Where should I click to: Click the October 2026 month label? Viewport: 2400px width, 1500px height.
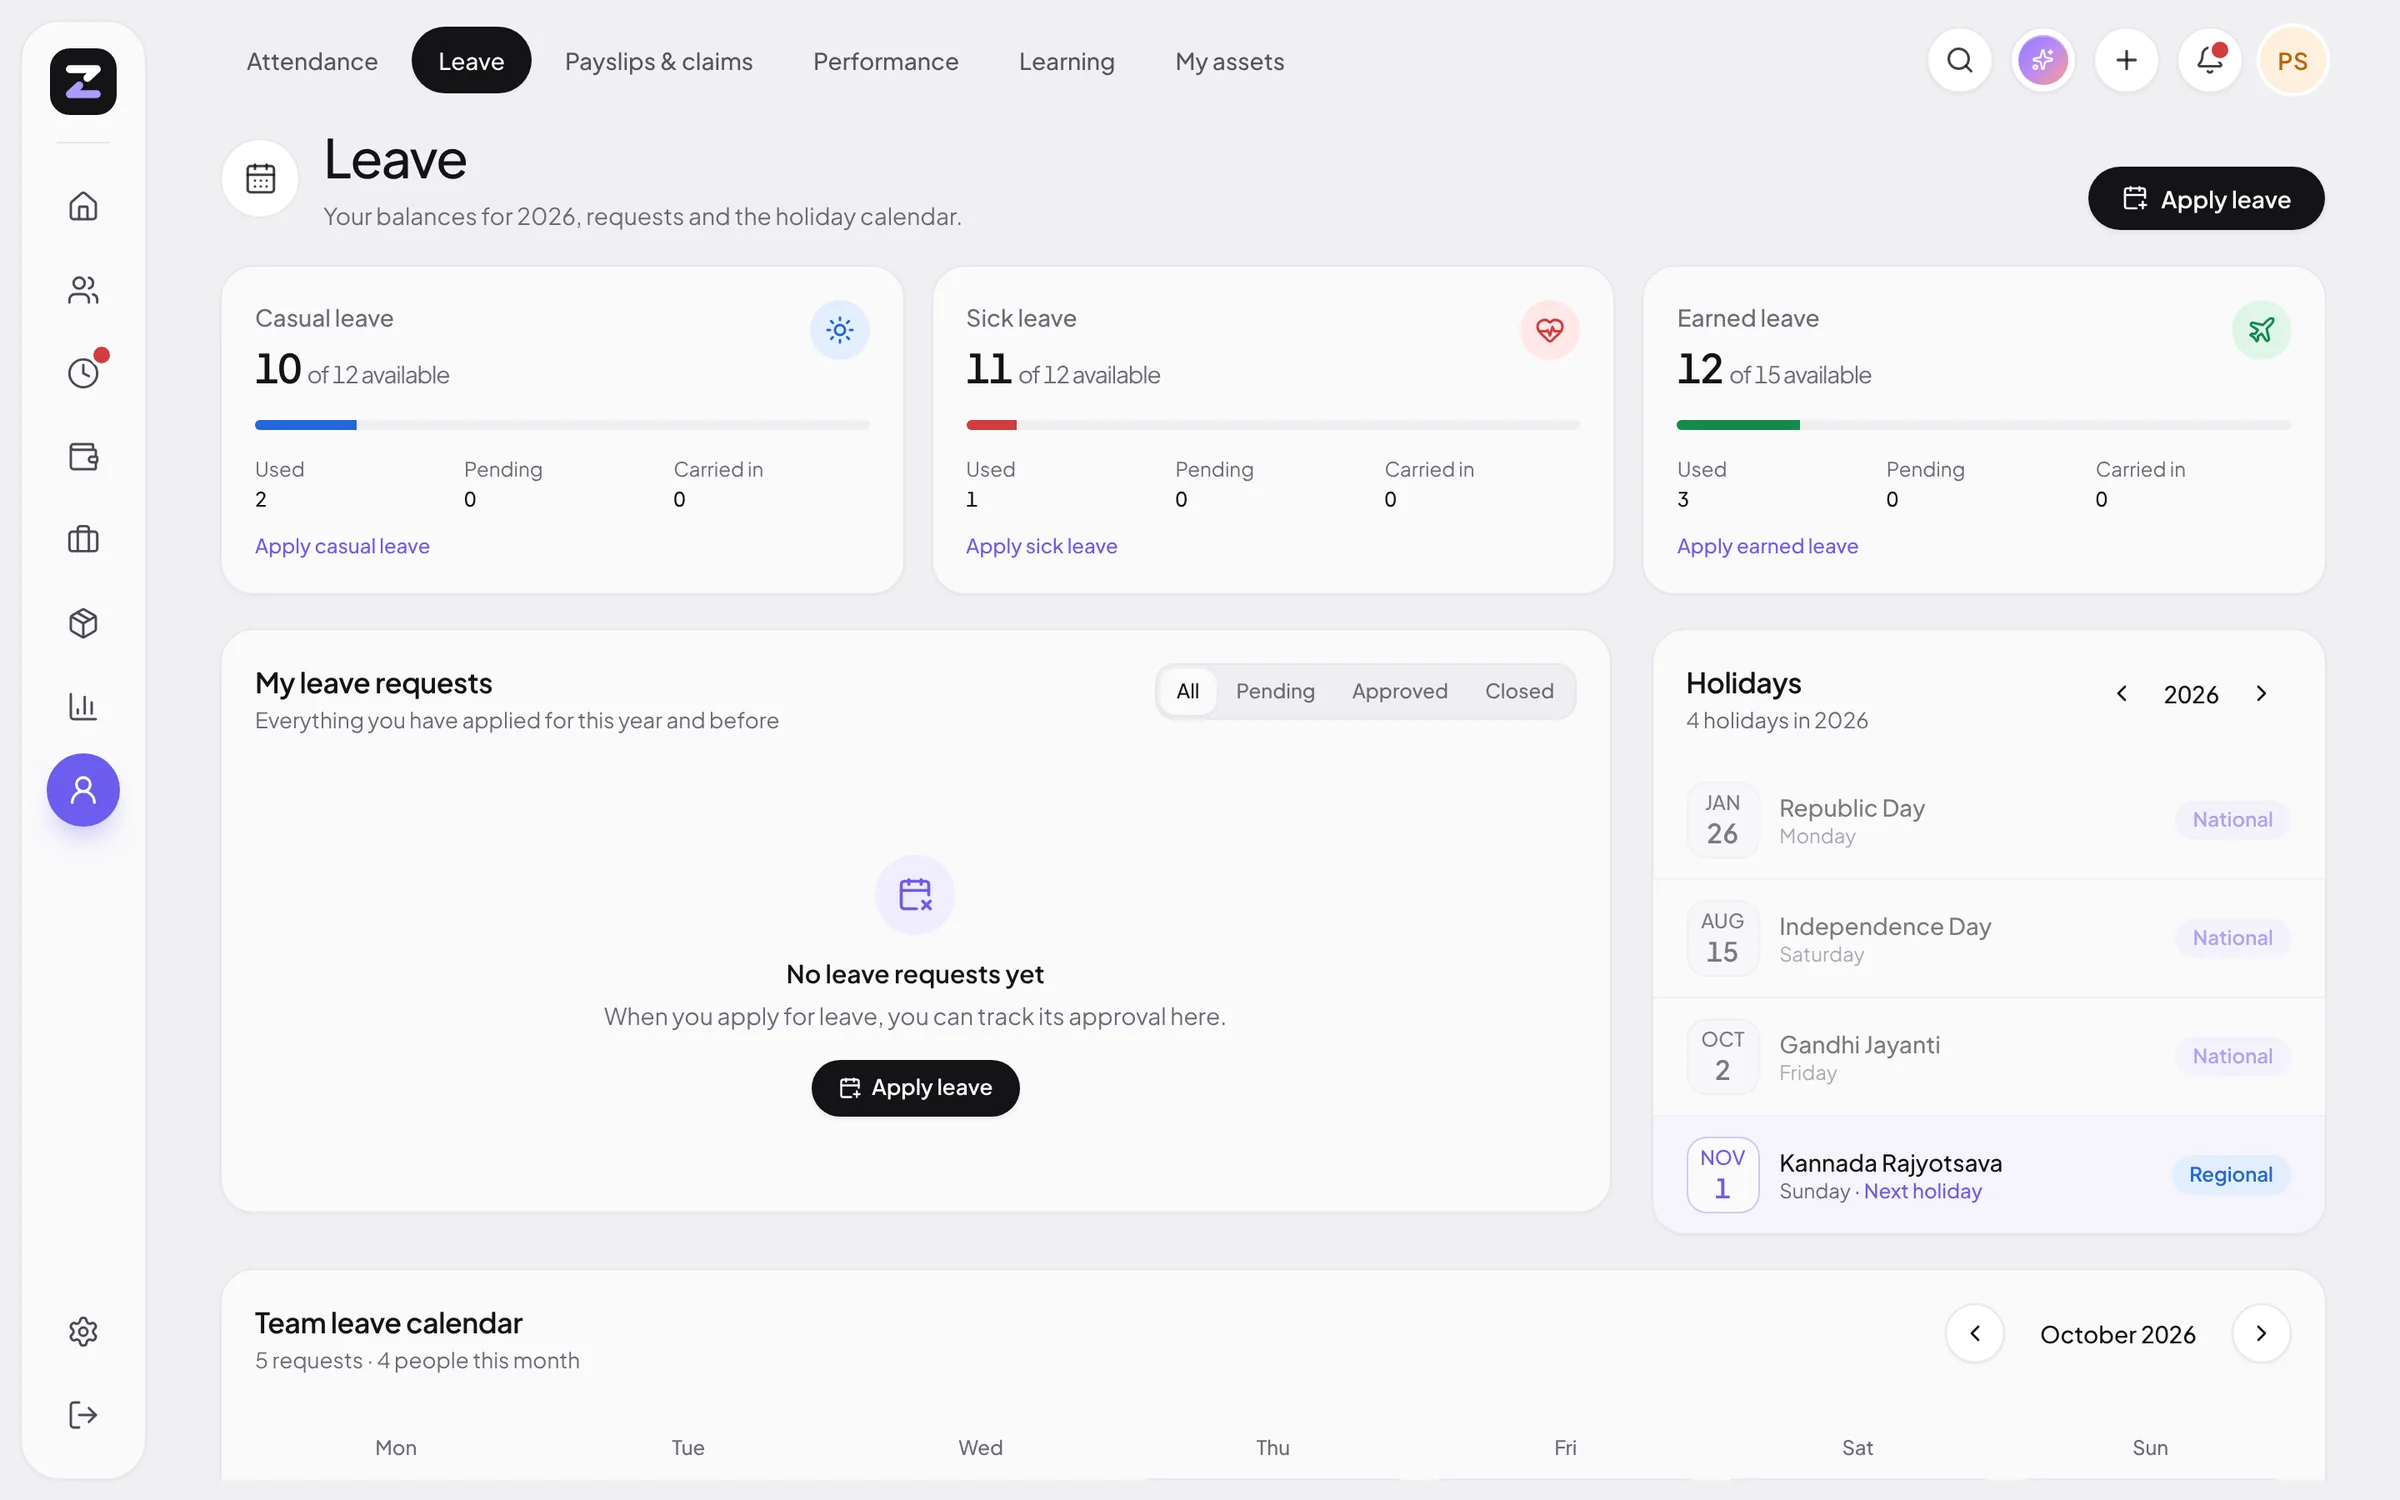pyautogui.click(x=2118, y=1334)
